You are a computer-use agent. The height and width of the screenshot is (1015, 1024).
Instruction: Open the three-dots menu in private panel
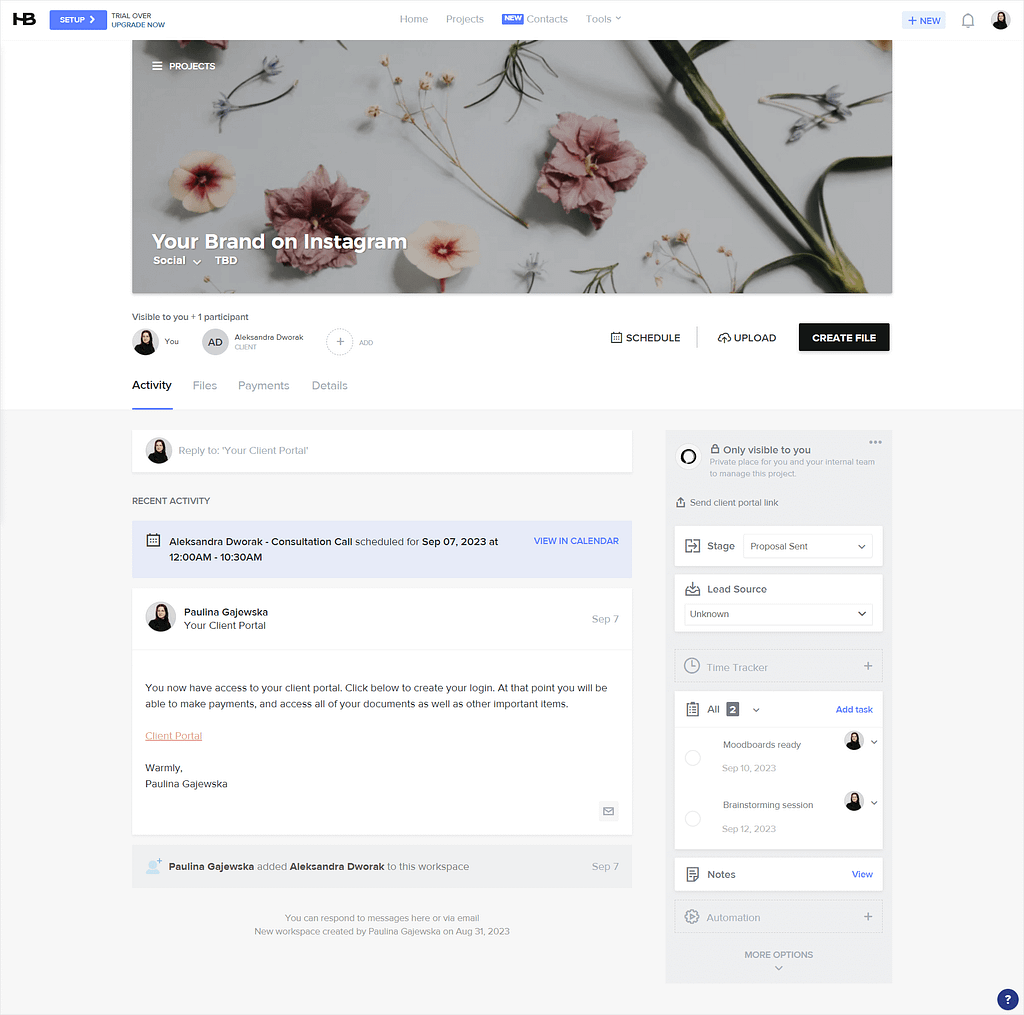click(875, 442)
